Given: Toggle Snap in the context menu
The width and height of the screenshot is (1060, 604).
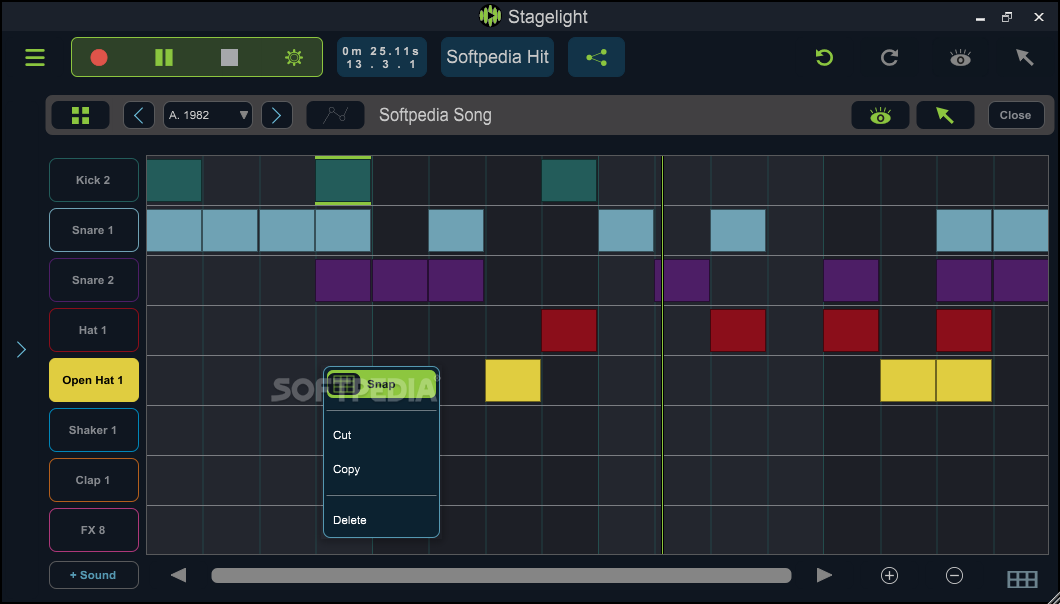Looking at the screenshot, I should 381,384.
